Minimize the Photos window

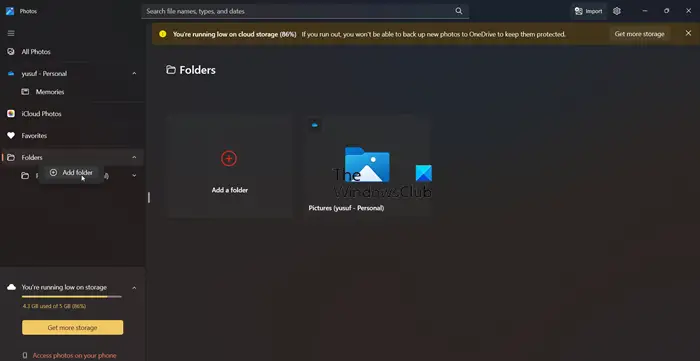pyautogui.click(x=645, y=11)
